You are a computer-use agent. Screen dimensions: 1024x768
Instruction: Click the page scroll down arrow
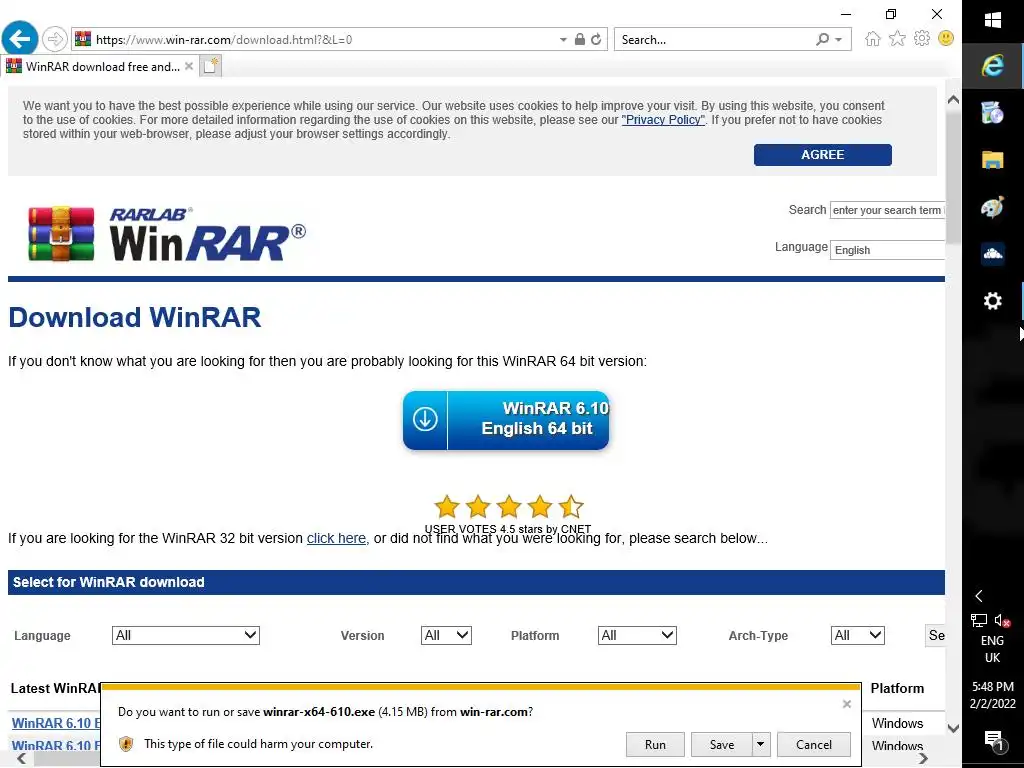(x=953, y=728)
